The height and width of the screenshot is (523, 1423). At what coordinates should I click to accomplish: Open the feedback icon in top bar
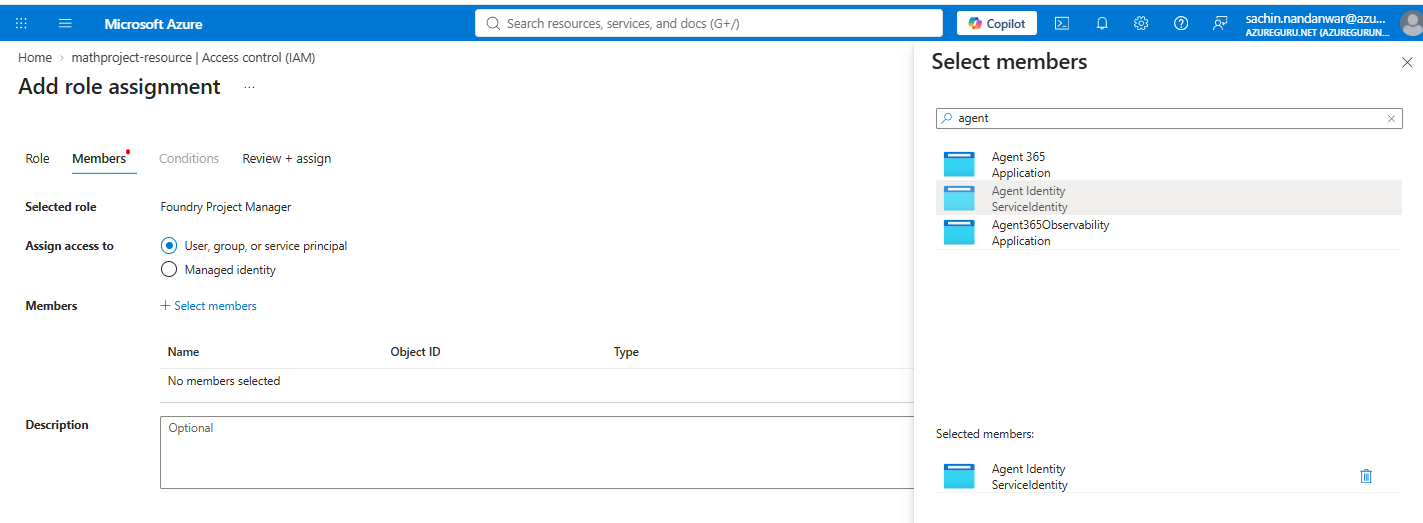point(1220,23)
